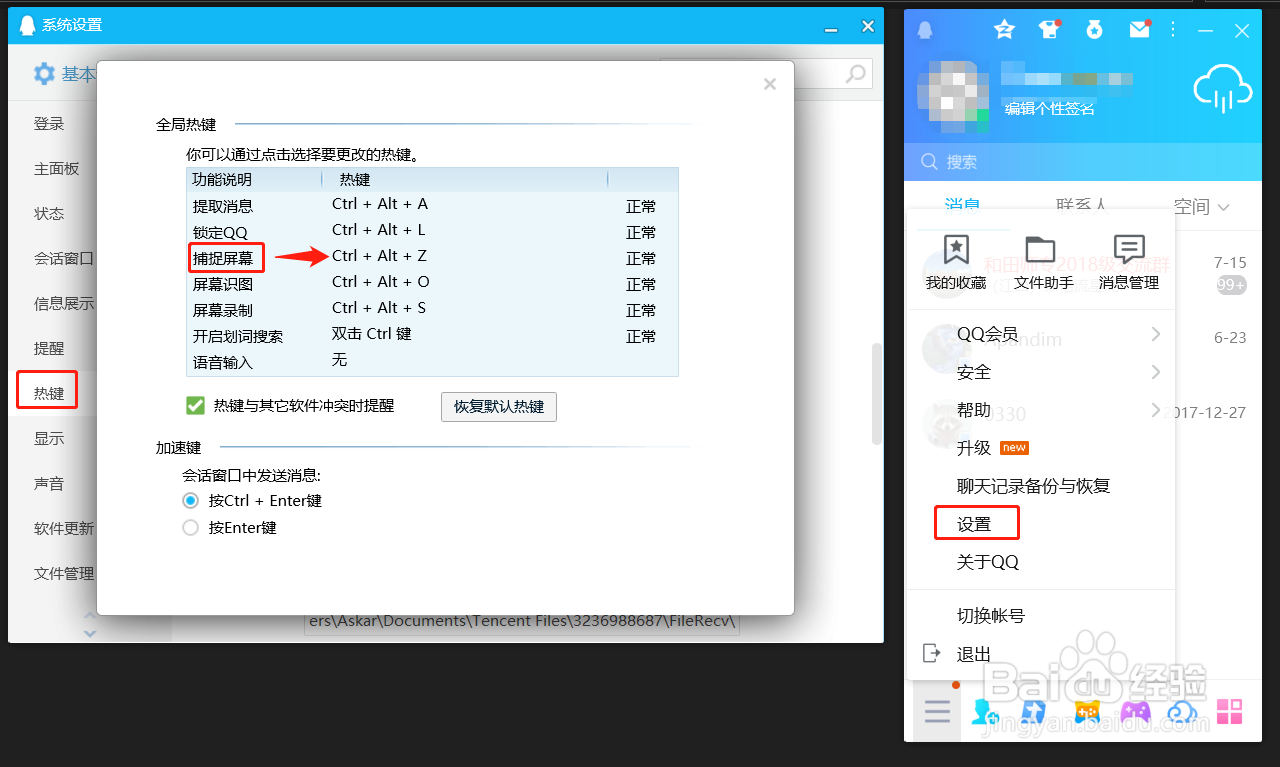This screenshot has width=1280, height=767.
Task: Click the Tencent Files path field
Action: pos(522,621)
